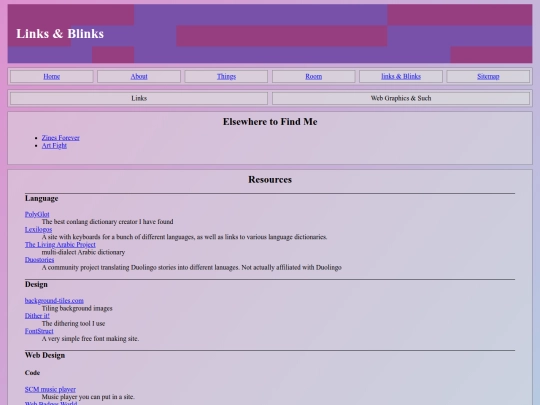Screen dimensions: 540x405
Task: Open the Sitemap link
Action: coord(488,76)
